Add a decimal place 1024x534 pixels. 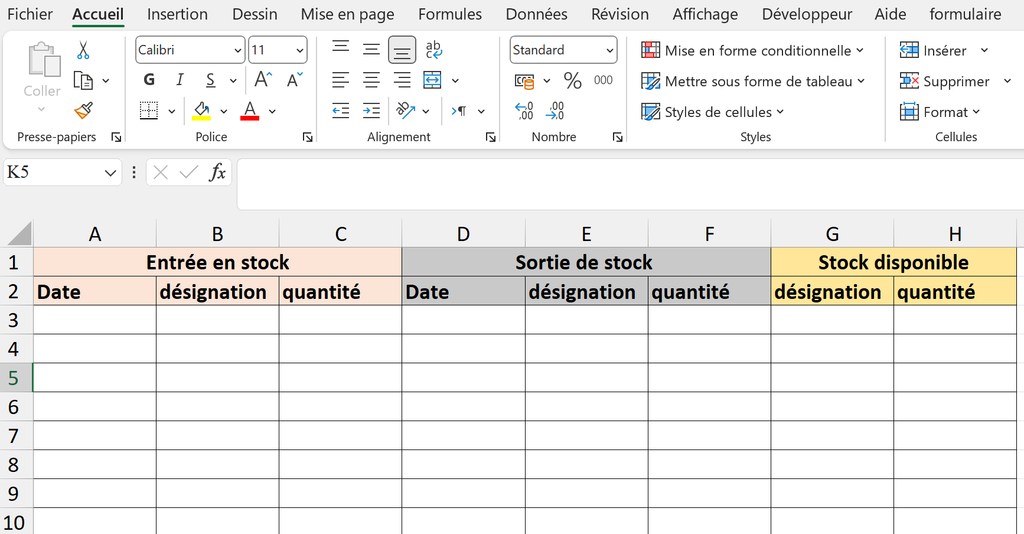pyautogui.click(x=524, y=111)
